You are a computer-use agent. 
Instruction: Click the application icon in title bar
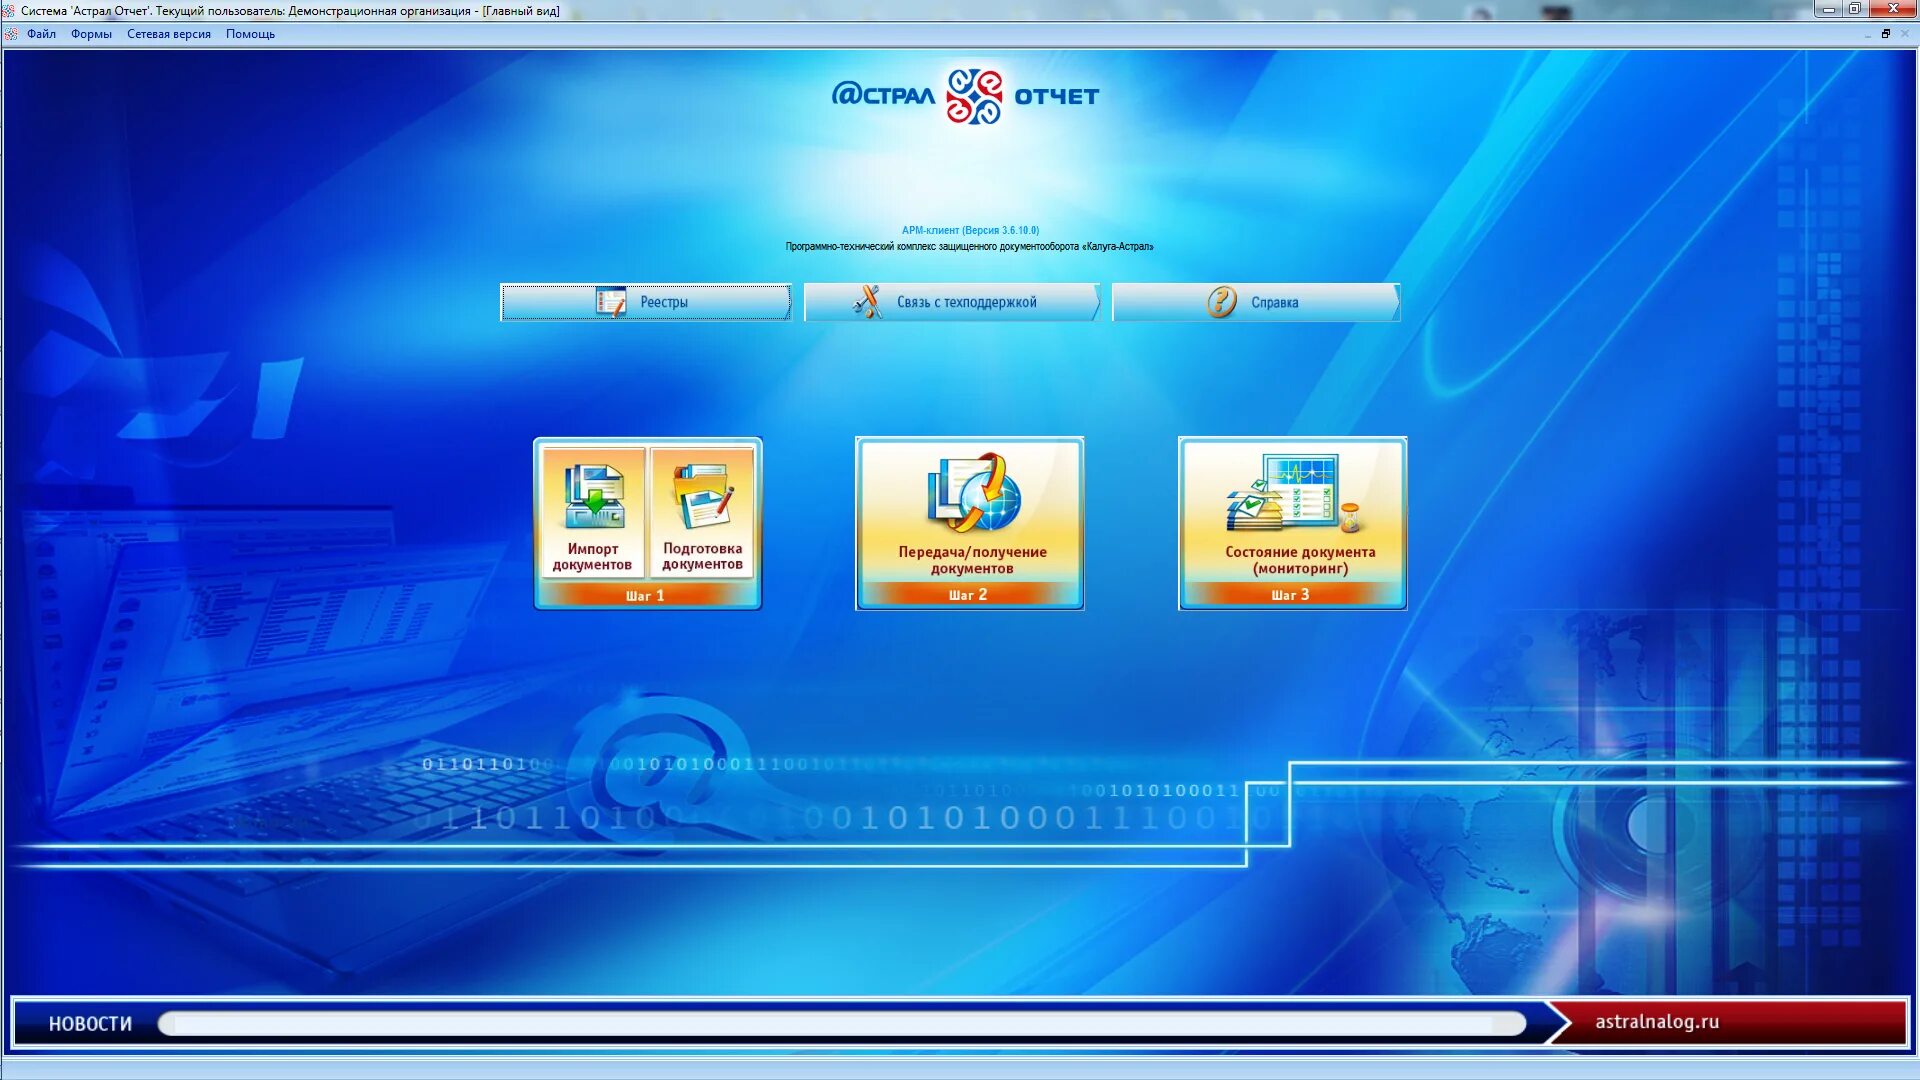[9, 11]
